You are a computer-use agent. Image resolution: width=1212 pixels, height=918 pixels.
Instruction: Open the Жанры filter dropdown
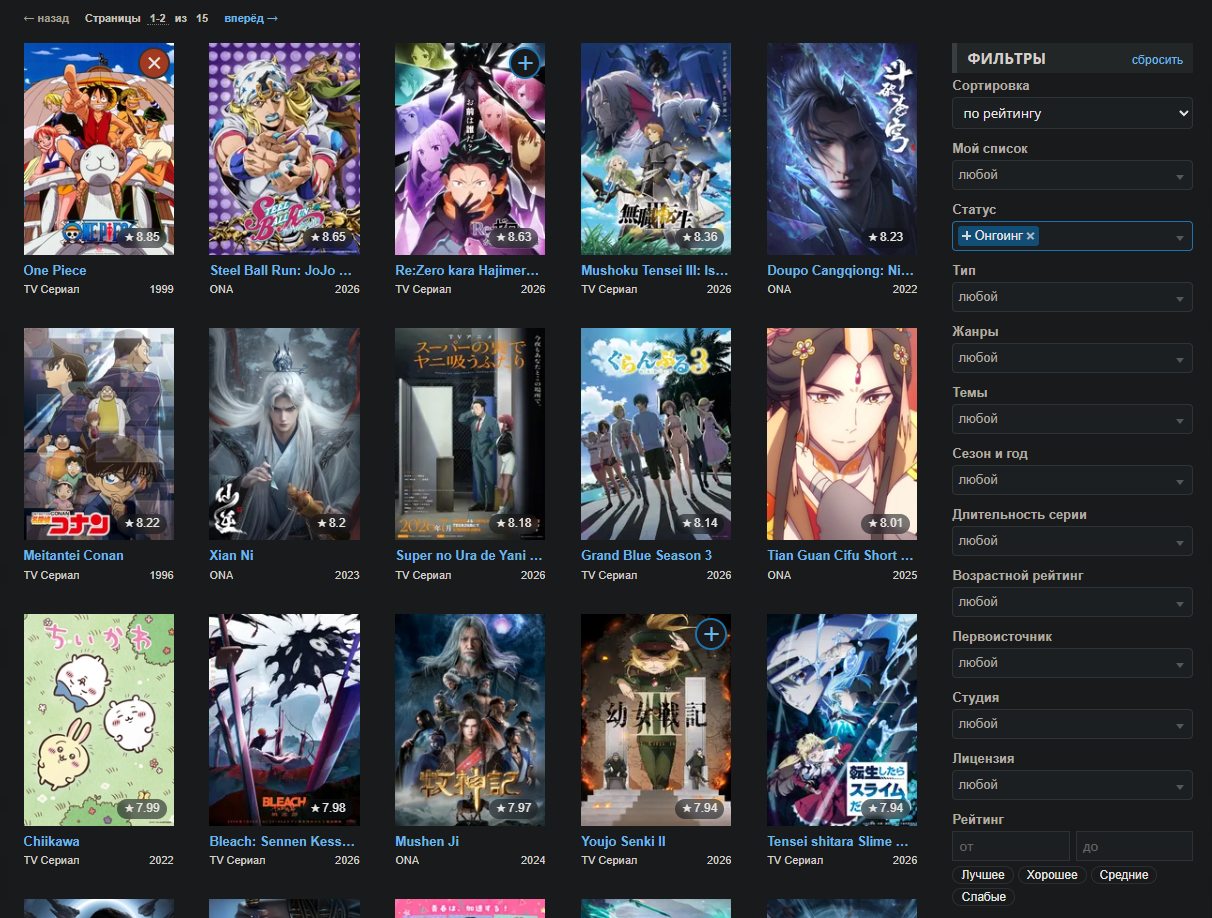point(1072,358)
